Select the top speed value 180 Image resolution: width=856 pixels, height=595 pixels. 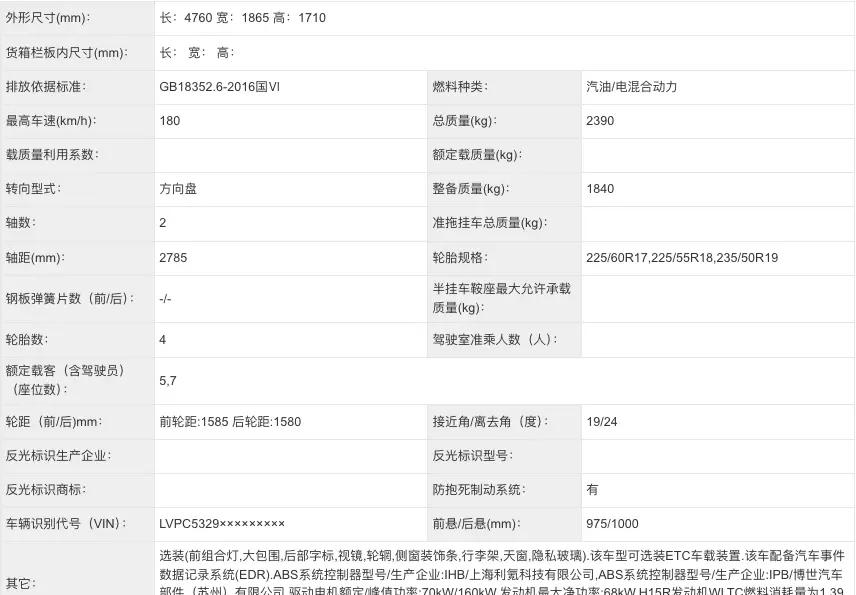(170, 121)
